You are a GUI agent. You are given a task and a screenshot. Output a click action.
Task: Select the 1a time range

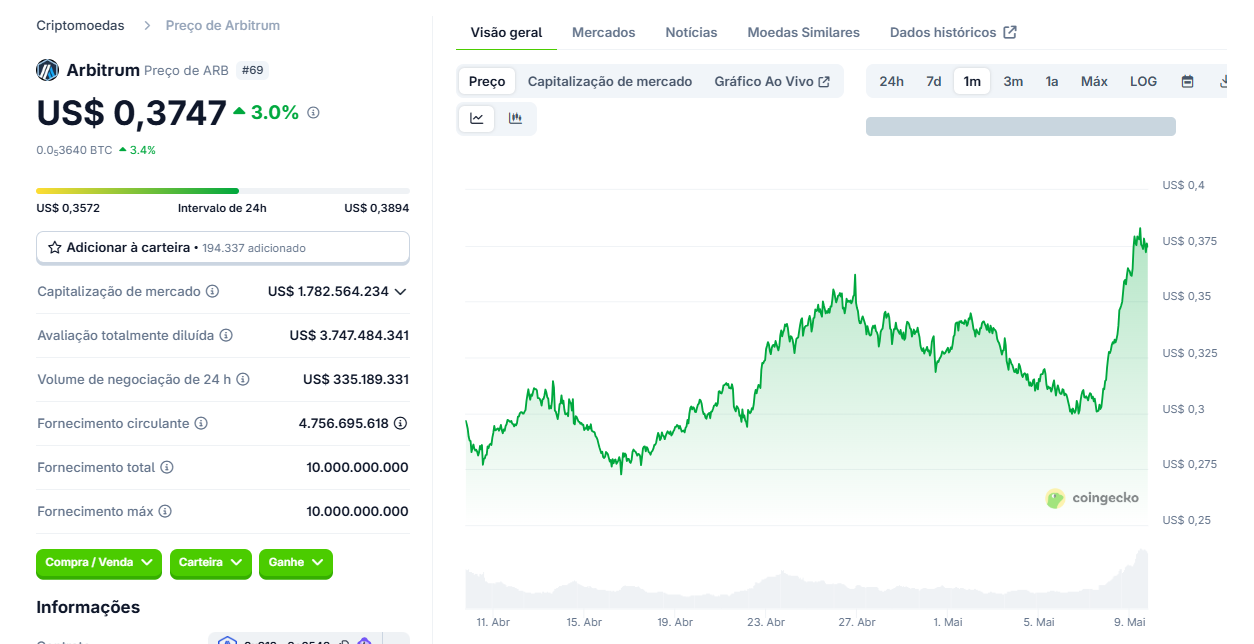(1052, 81)
